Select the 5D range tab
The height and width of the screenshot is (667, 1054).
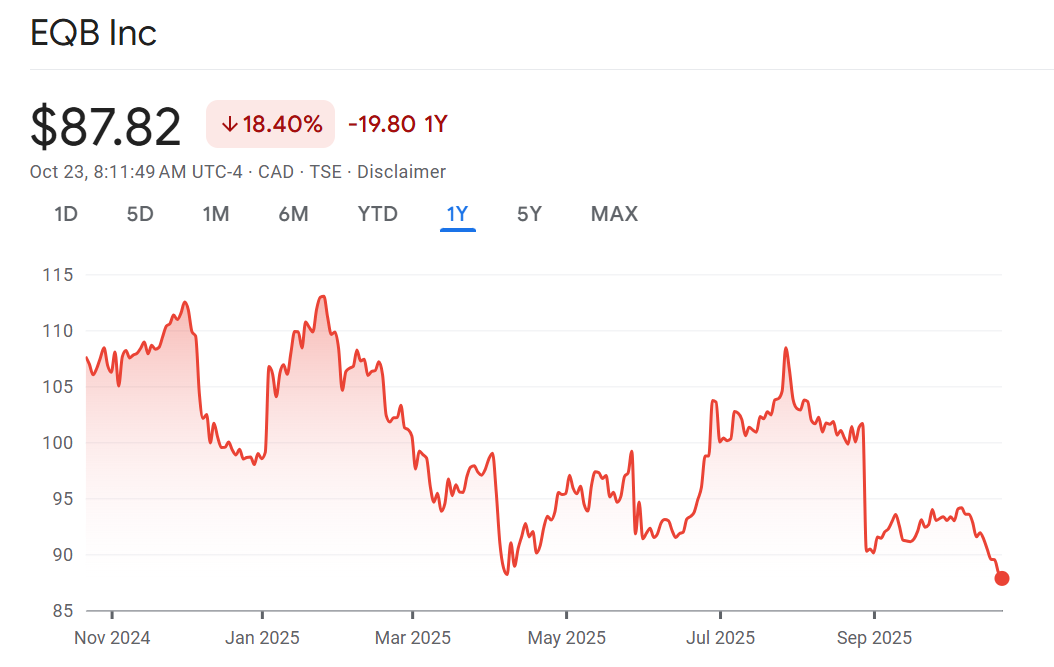pyautogui.click(x=140, y=214)
